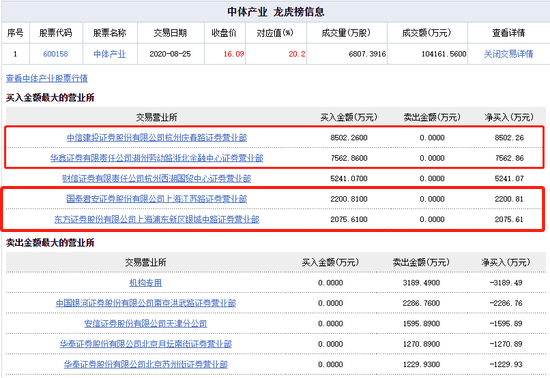
Task: Select sell amount 1270.8900
Action: [x=421, y=344]
